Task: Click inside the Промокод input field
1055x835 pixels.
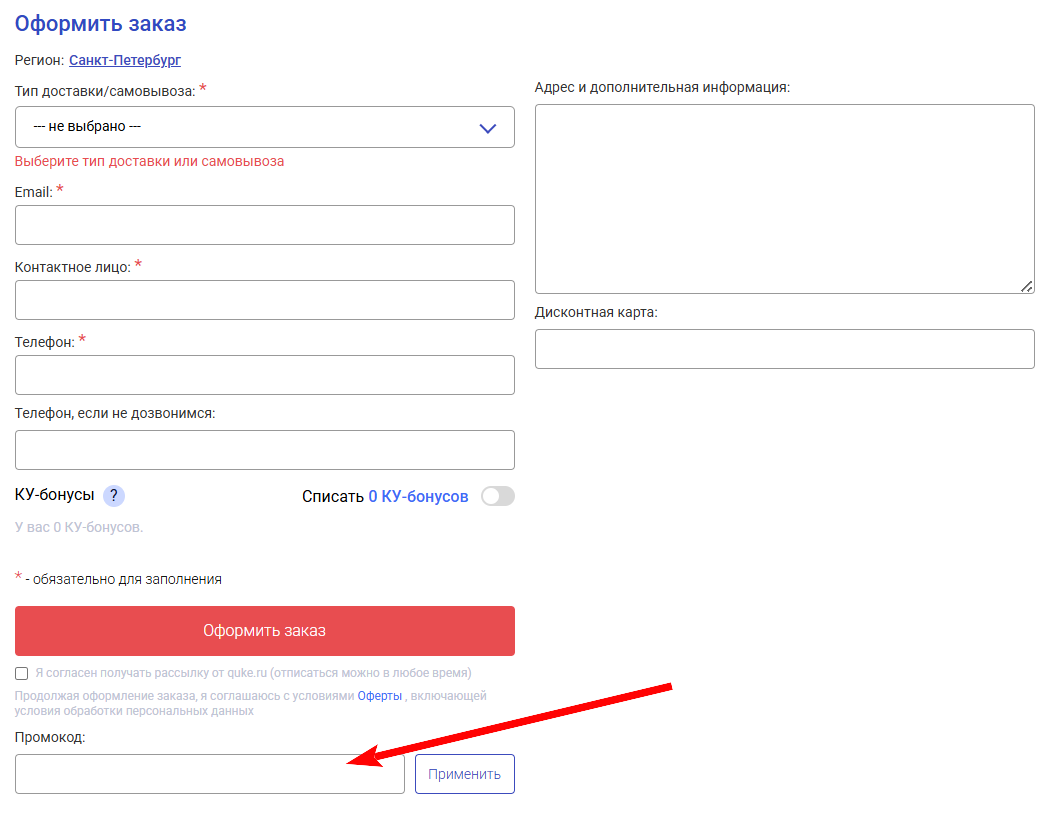Action: coord(210,774)
